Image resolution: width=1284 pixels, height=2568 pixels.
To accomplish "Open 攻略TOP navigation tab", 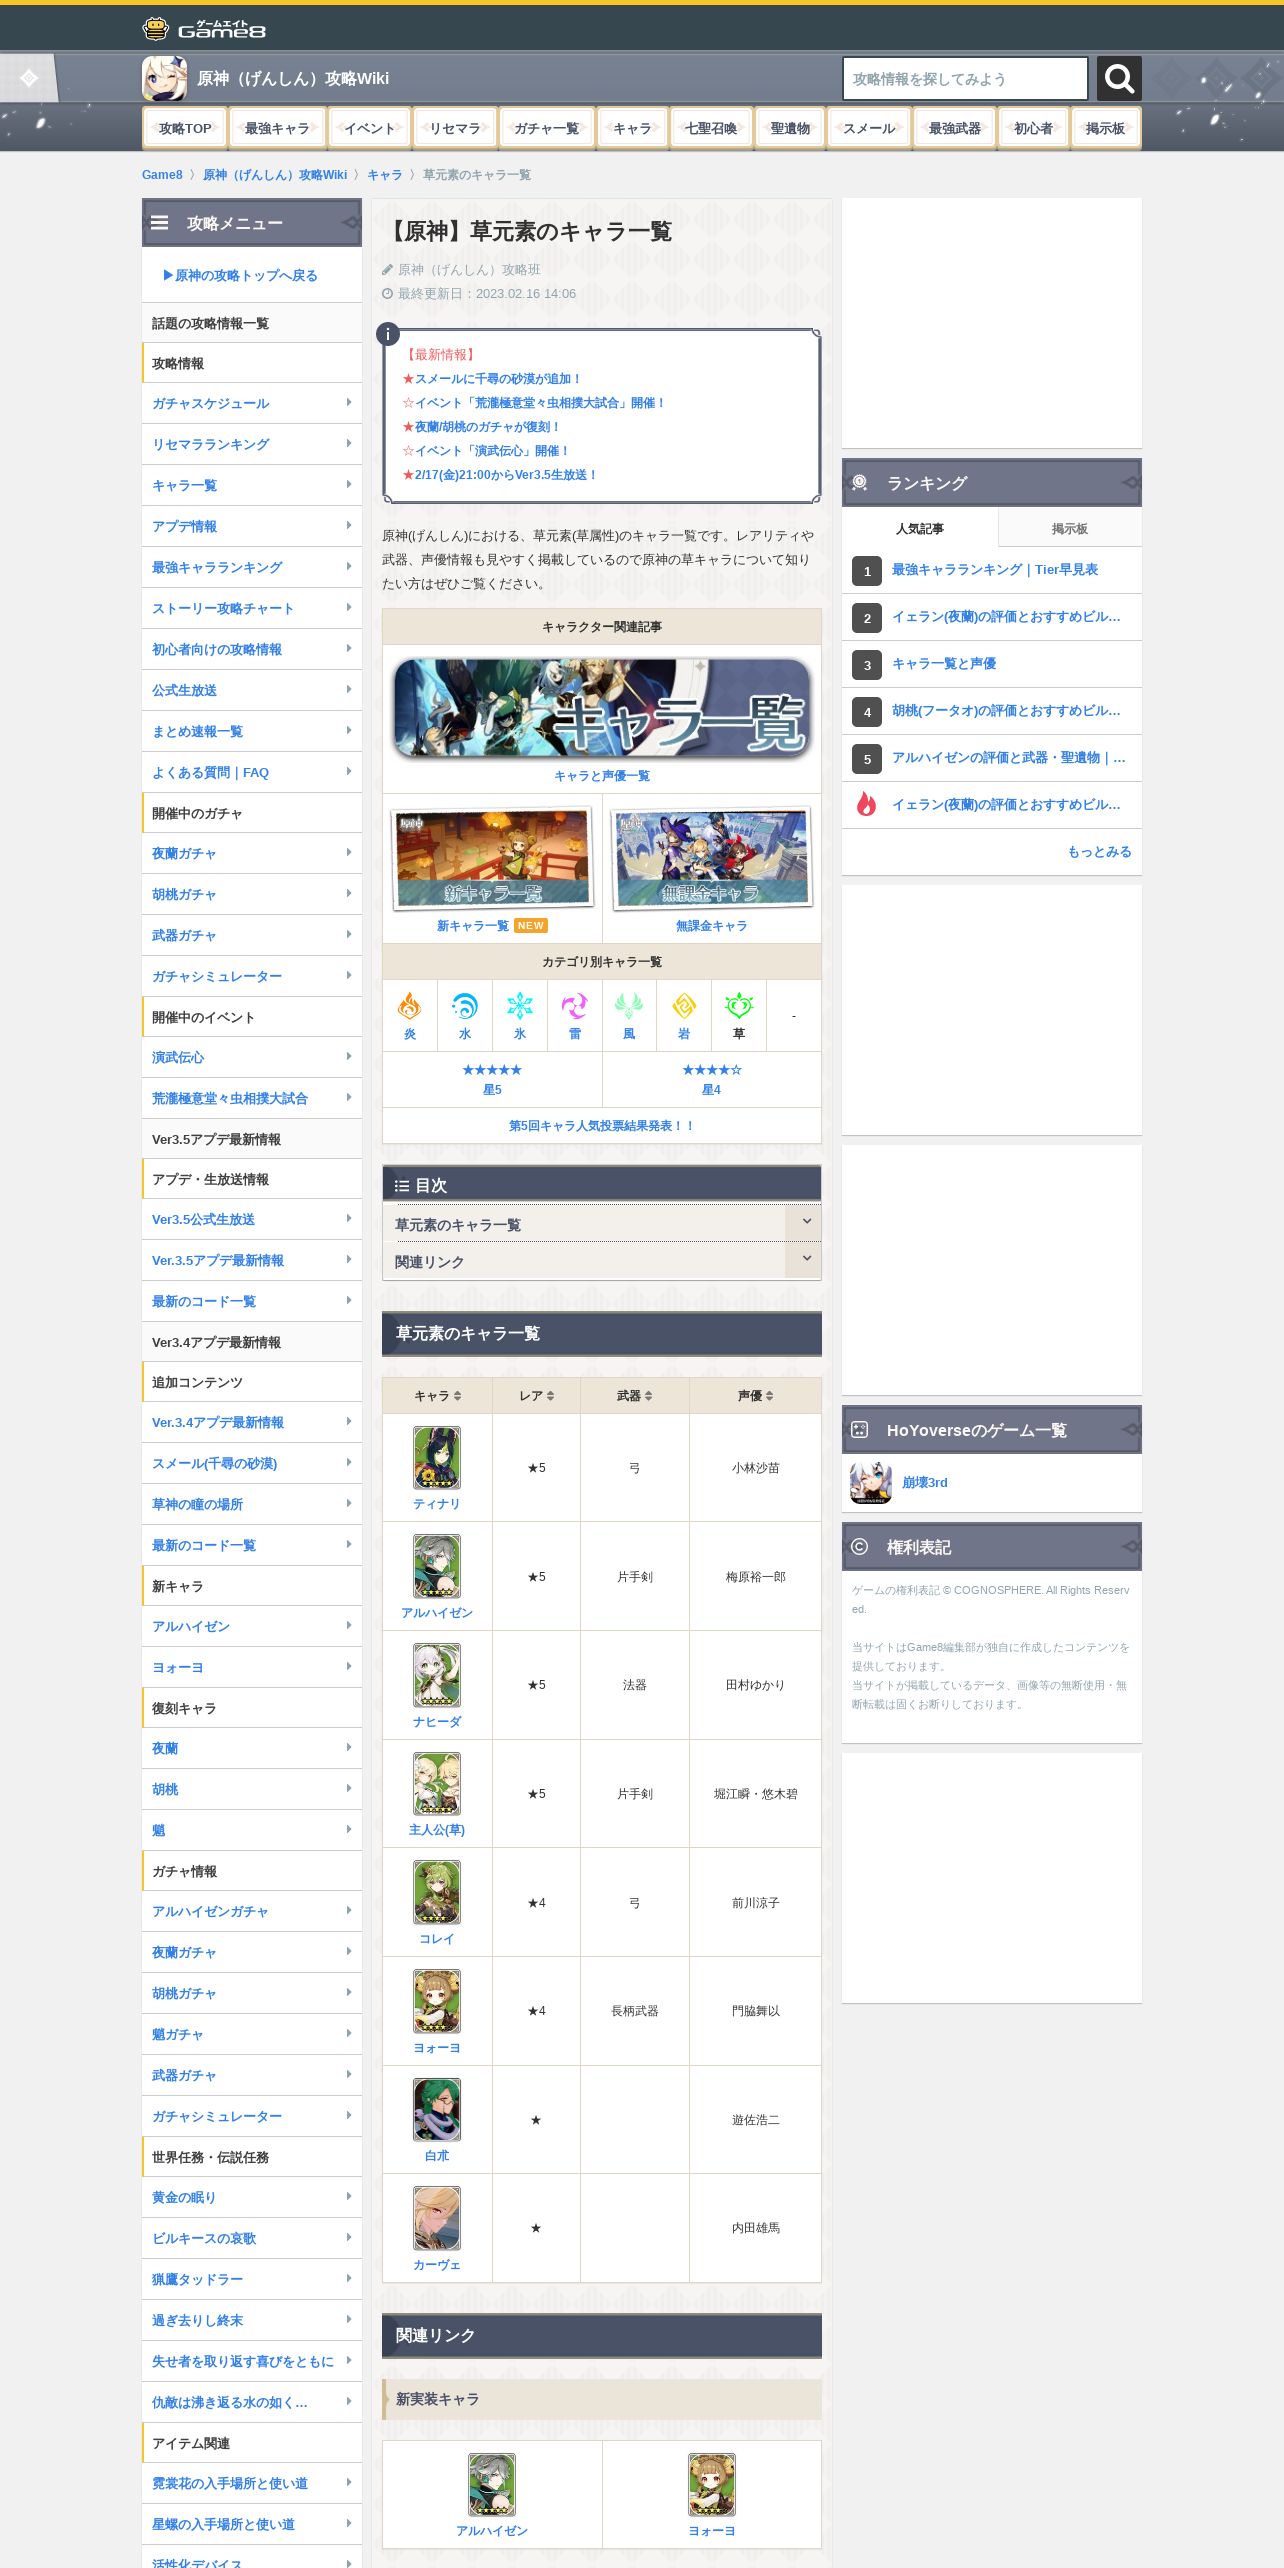I will coord(185,128).
